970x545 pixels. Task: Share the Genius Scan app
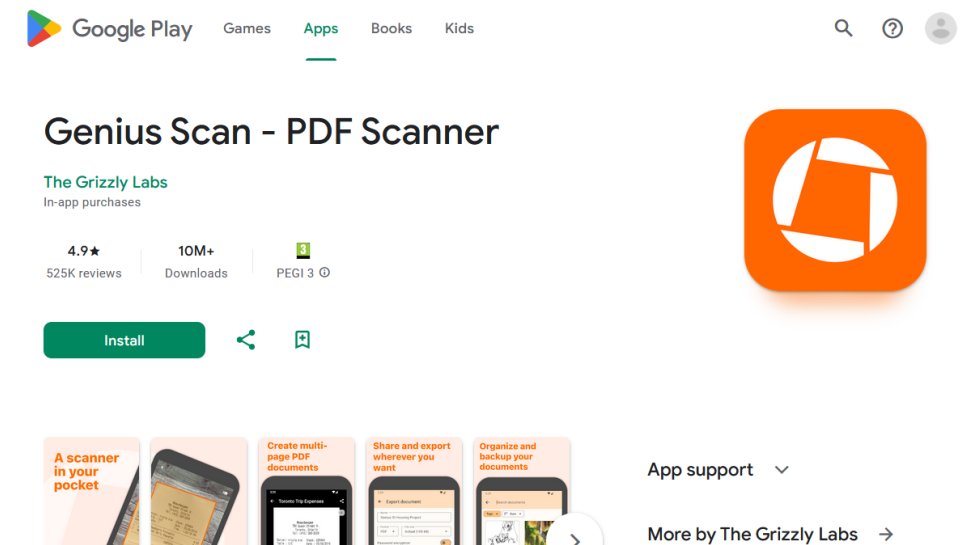tap(246, 340)
